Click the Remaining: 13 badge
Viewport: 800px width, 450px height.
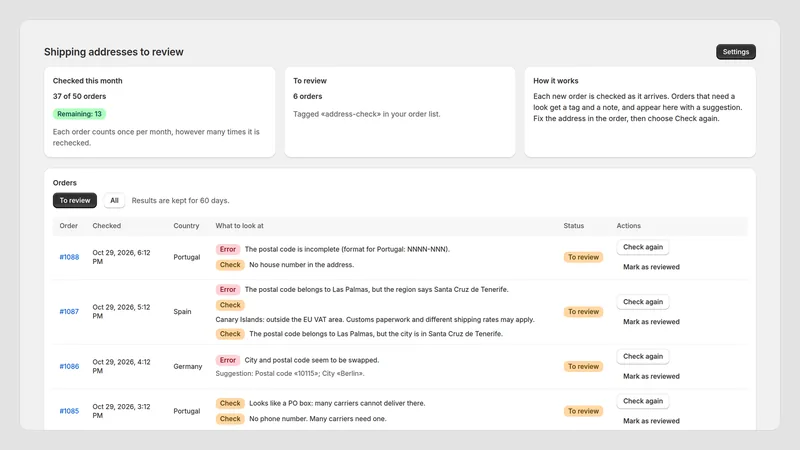click(79, 114)
